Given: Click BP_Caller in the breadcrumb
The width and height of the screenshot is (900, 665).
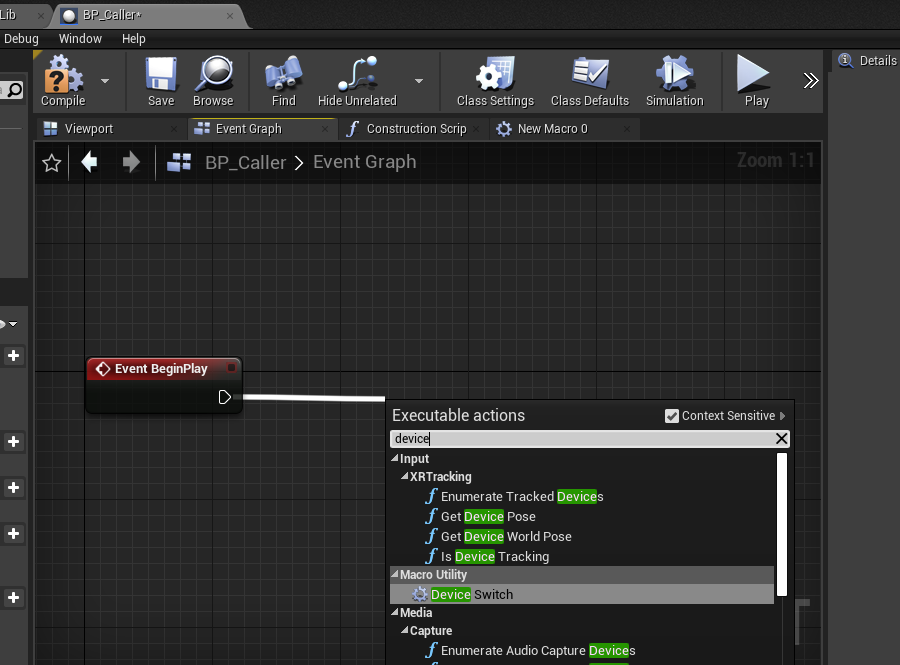Looking at the screenshot, I should click(x=246, y=162).
